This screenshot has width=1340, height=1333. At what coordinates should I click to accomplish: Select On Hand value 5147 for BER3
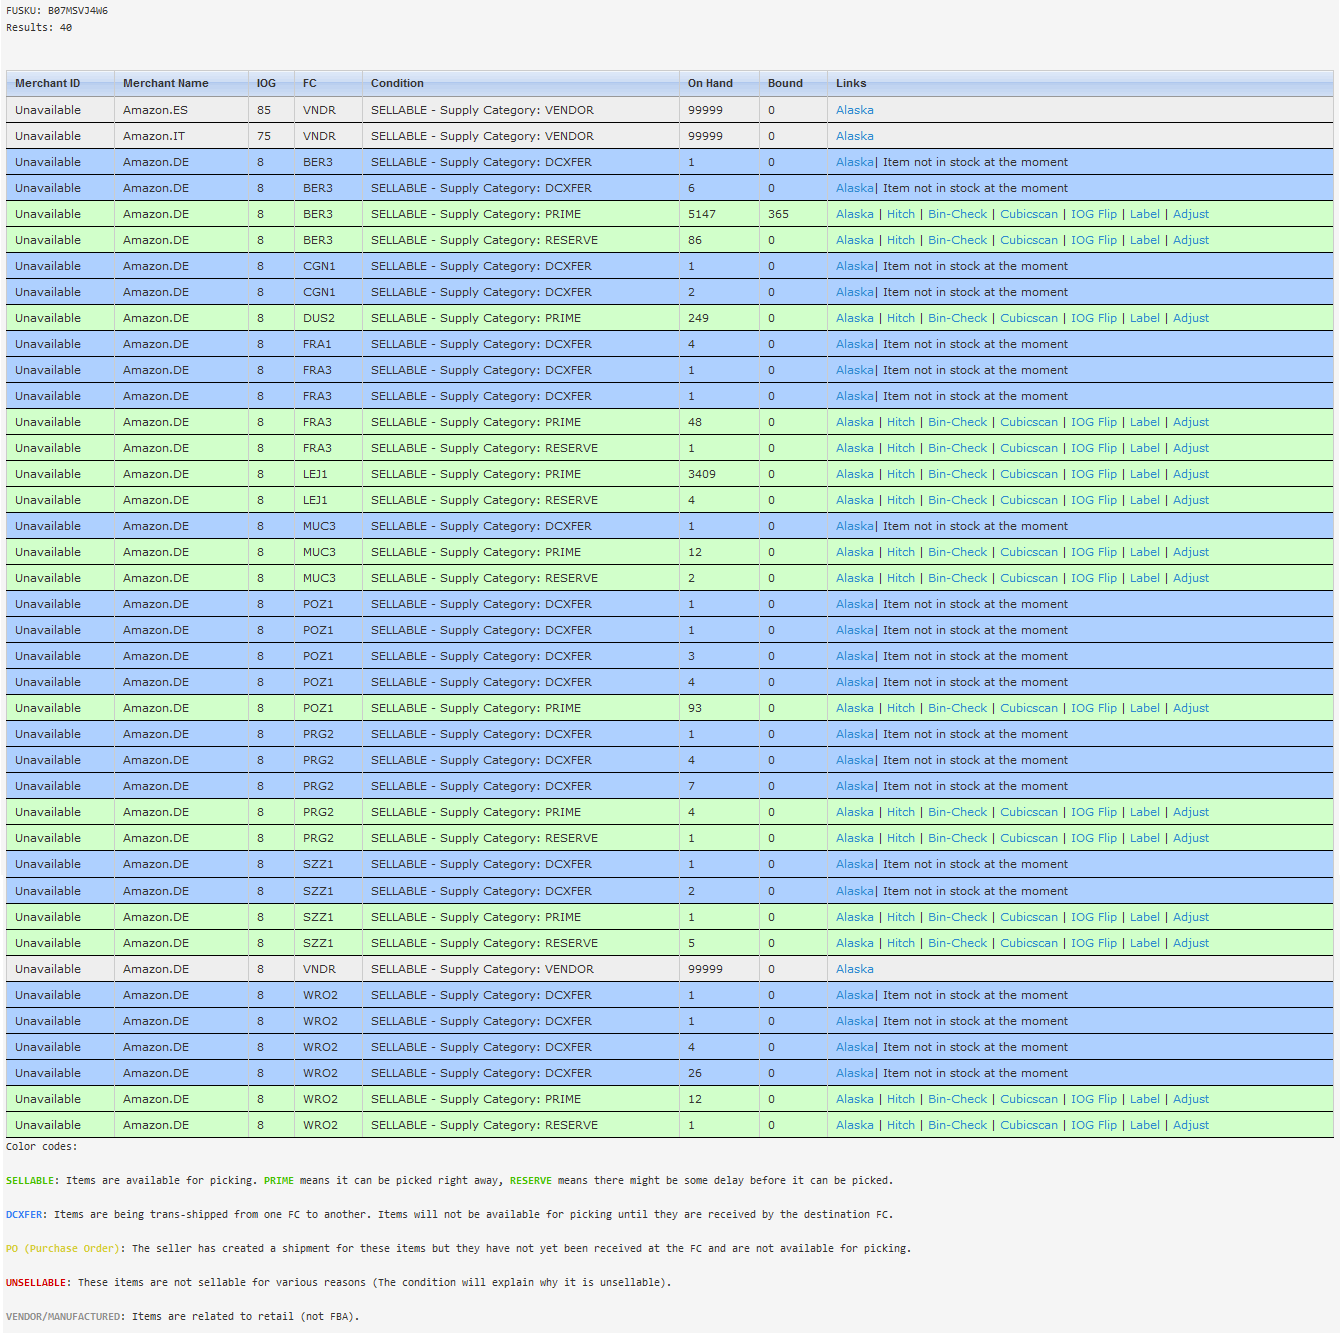click(x=702, y=214)
